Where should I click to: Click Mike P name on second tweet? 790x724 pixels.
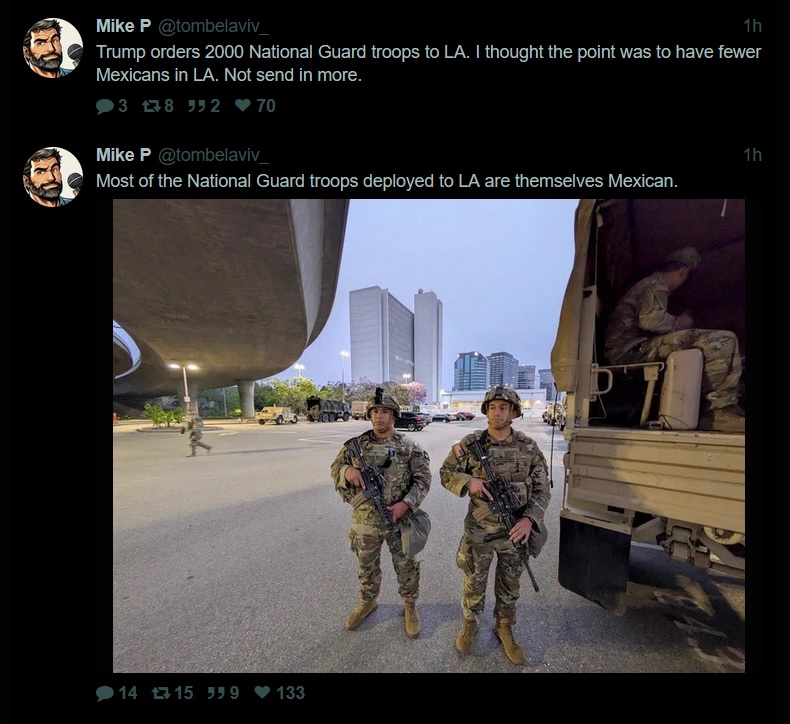(x=123, y=155)
